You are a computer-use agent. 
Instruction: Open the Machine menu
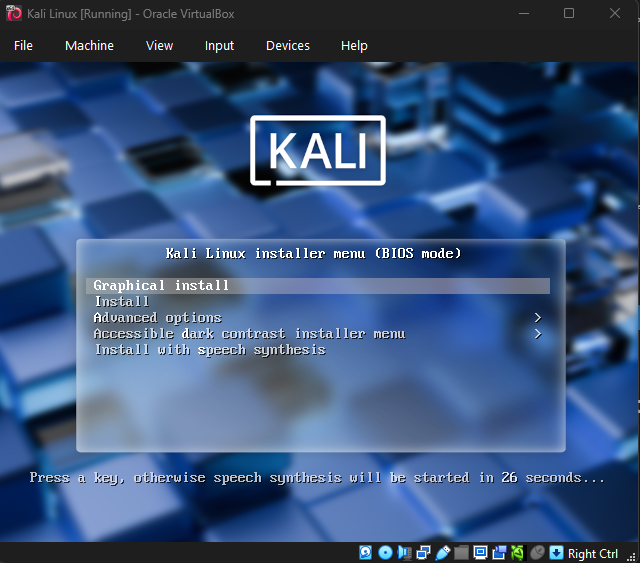pyautogui.click(x=89, y=45)
